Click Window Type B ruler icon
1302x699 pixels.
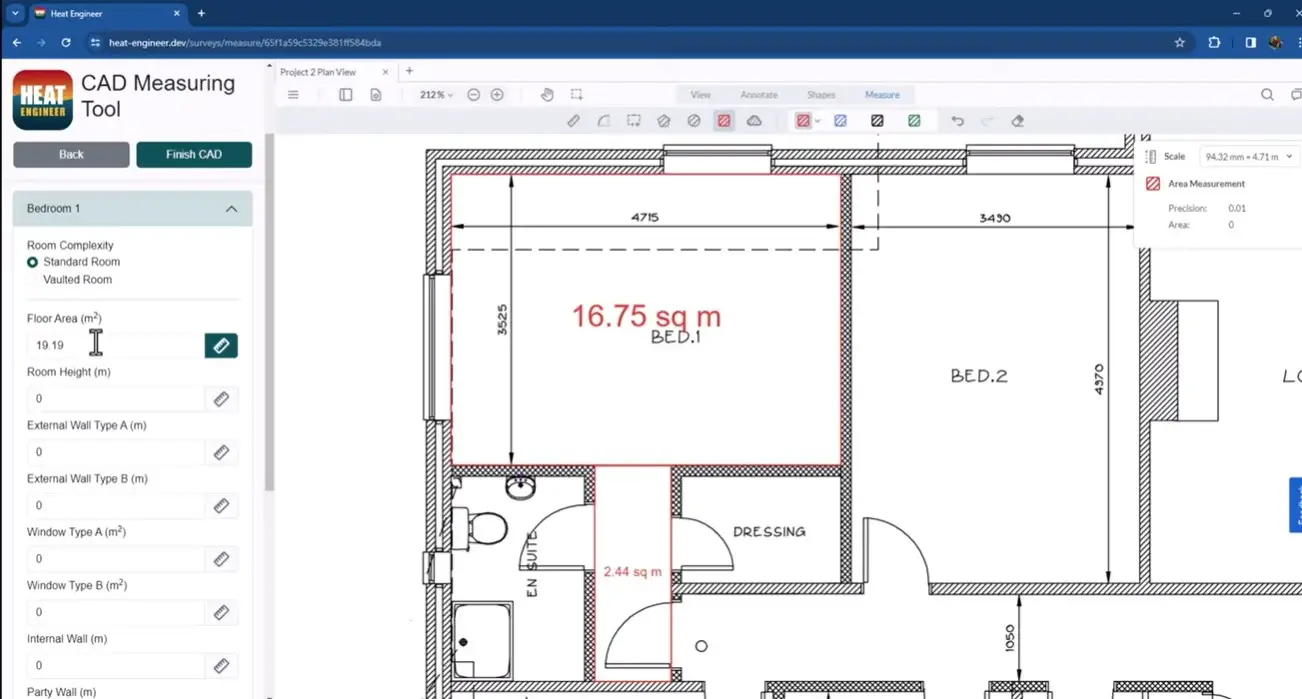point(221,612)
